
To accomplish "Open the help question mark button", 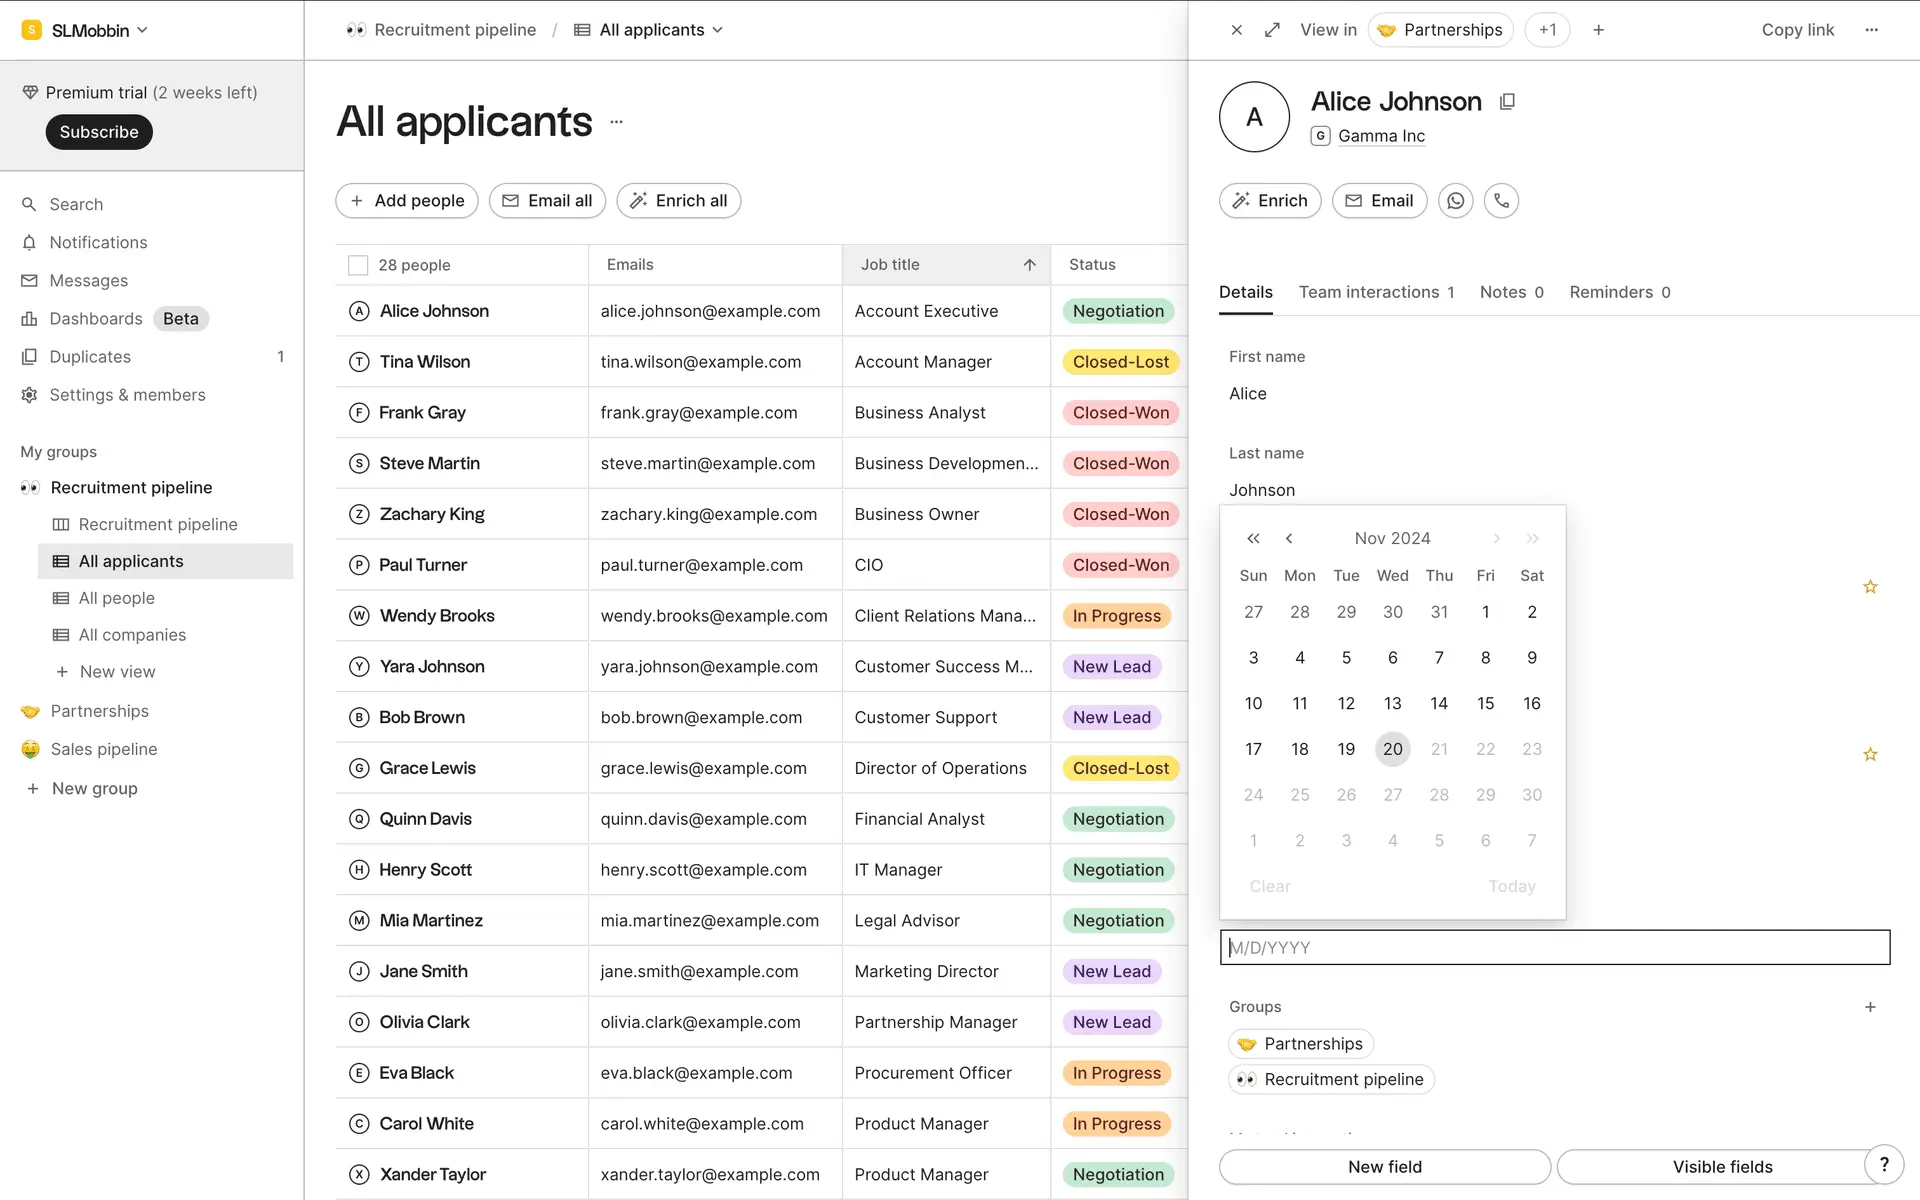I will coord(1884,1164).
